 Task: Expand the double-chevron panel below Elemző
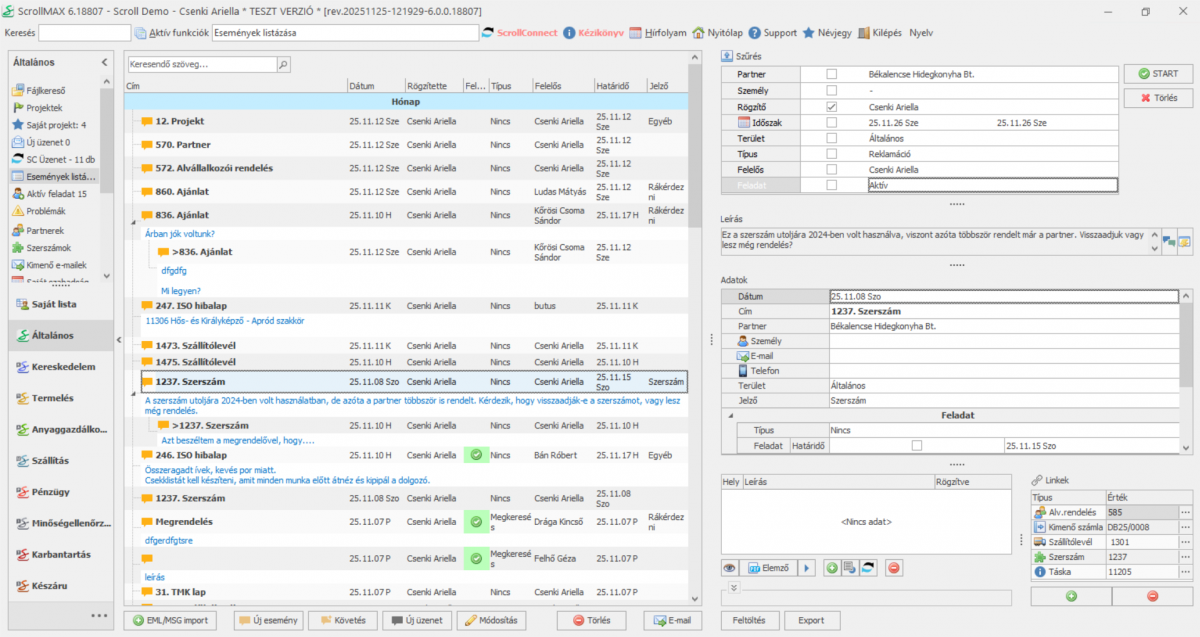pos(733,587)
